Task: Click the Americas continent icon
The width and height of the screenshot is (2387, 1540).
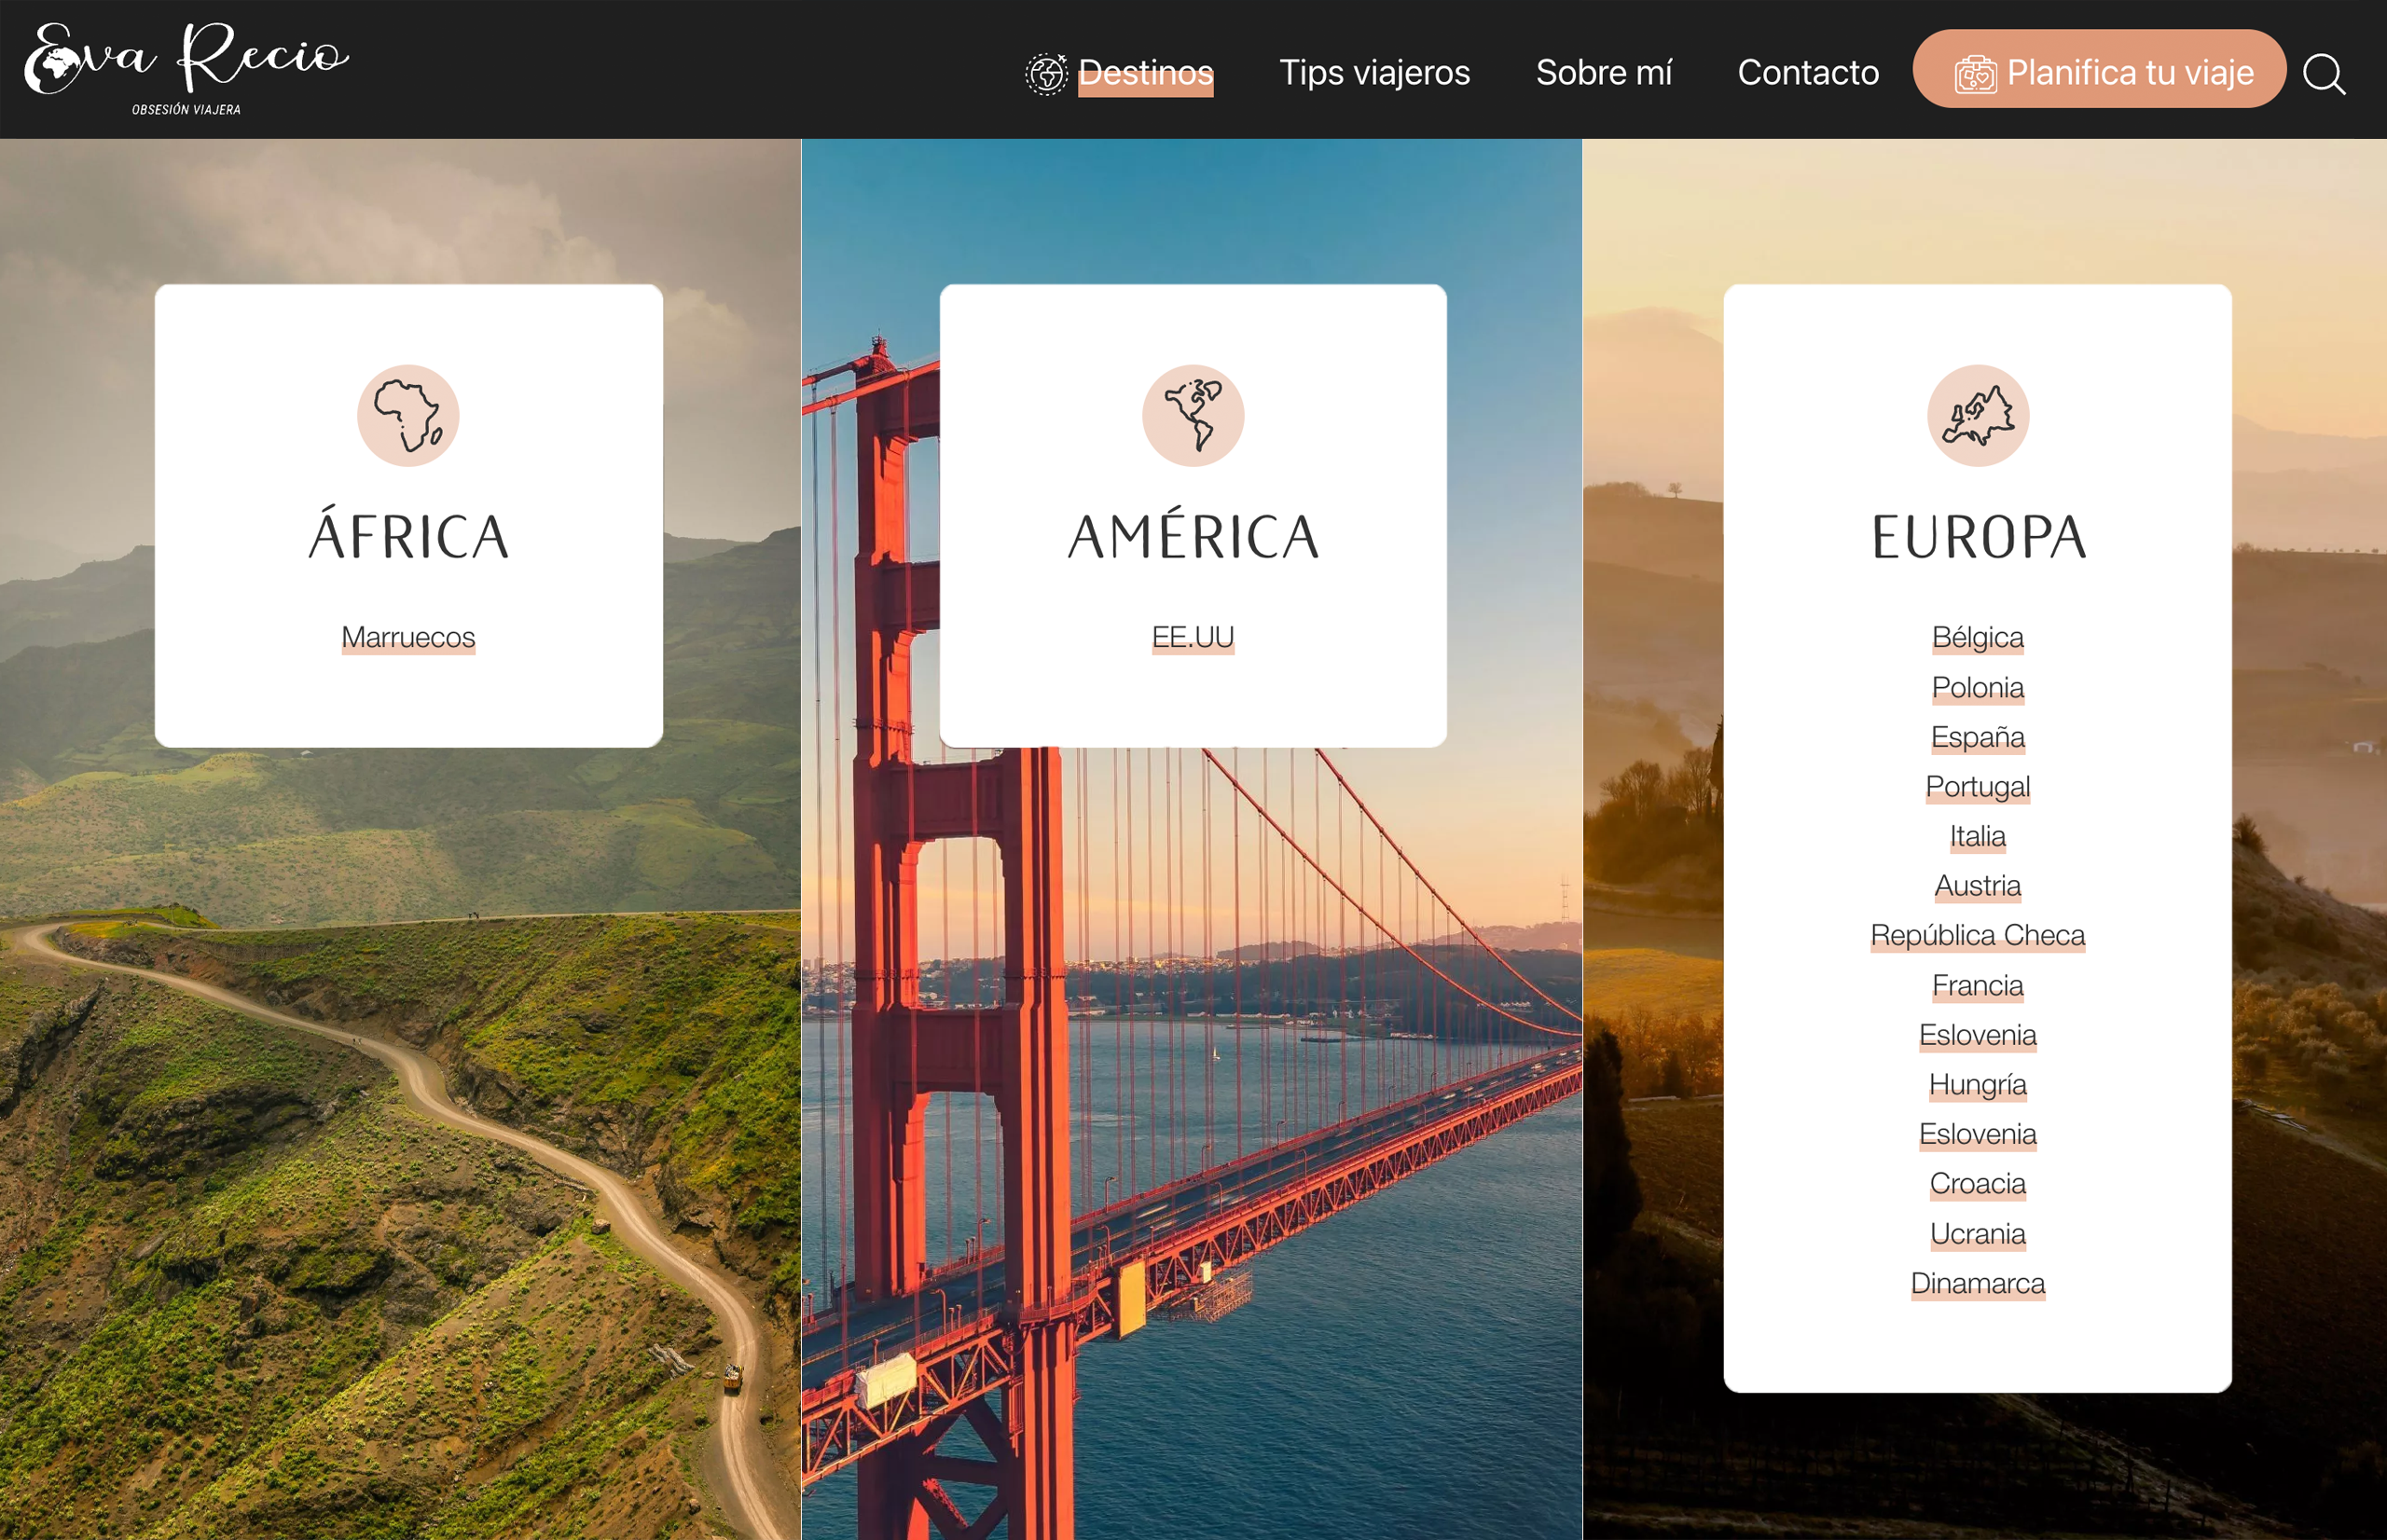Action: 1193,415
